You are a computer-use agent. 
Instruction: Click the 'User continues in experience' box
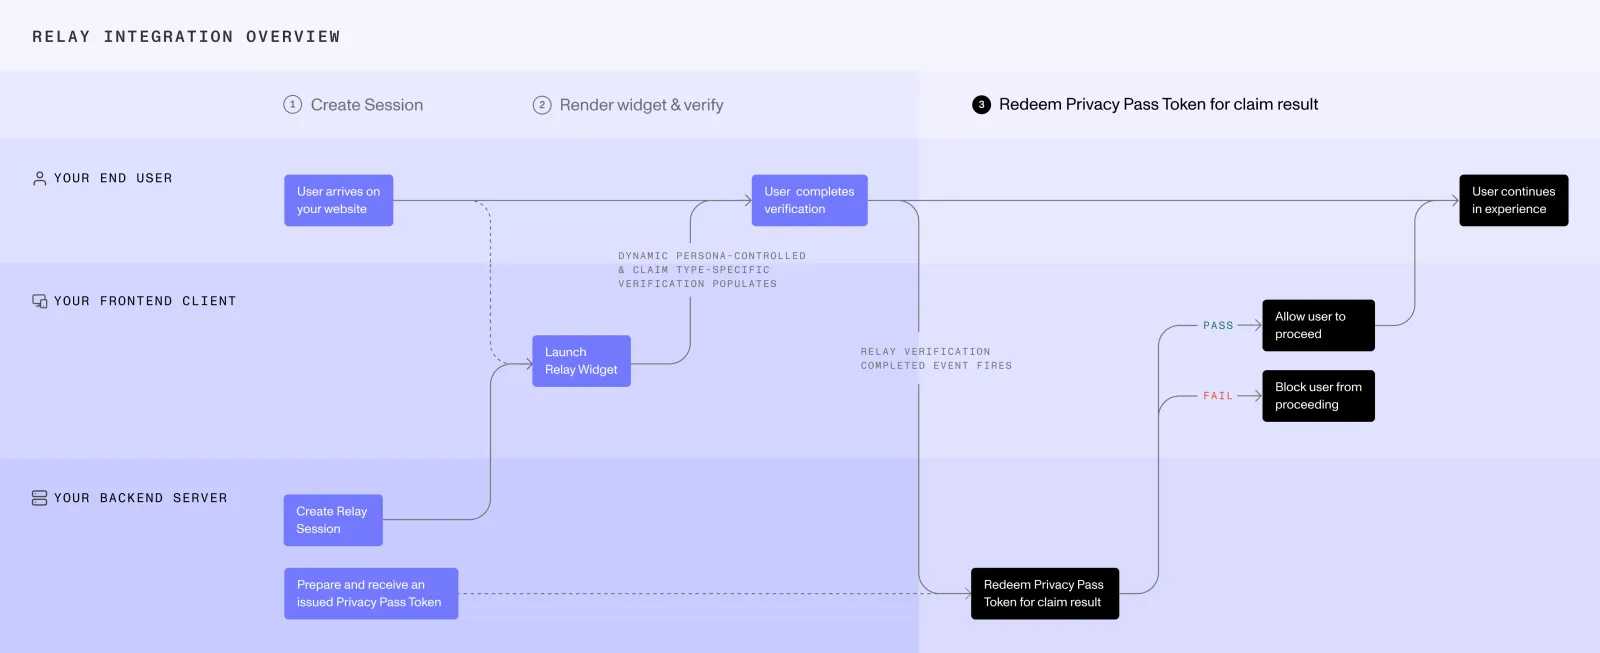(x=1513, y=200)
